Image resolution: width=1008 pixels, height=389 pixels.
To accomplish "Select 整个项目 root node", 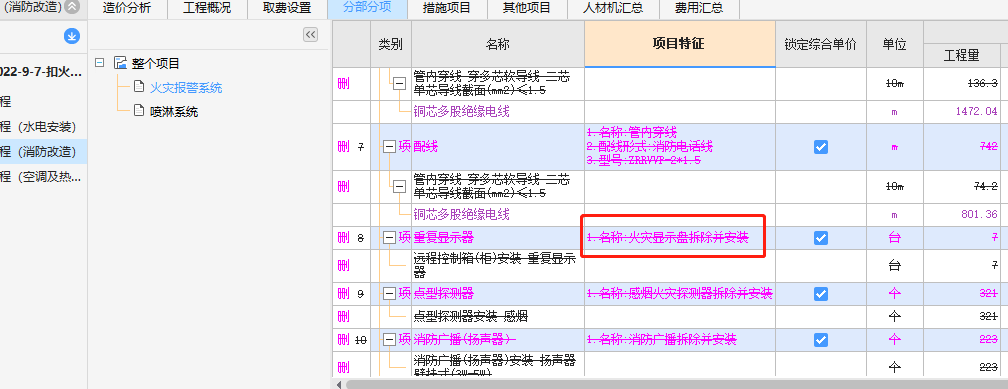I will (x=156, y=63).
